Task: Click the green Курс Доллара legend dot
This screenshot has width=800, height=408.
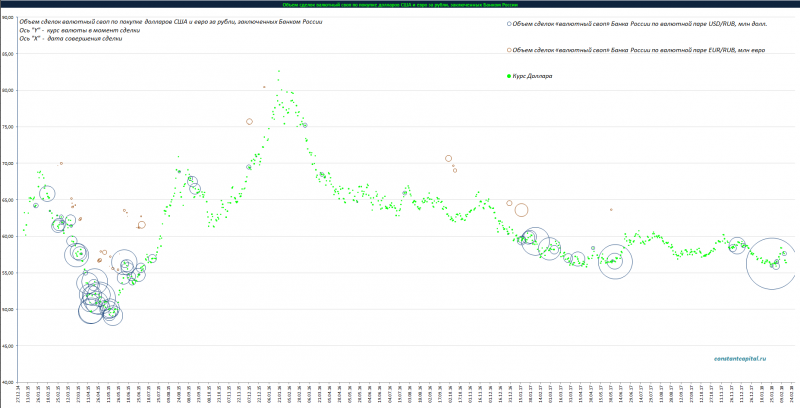Action: coord(510,76)
